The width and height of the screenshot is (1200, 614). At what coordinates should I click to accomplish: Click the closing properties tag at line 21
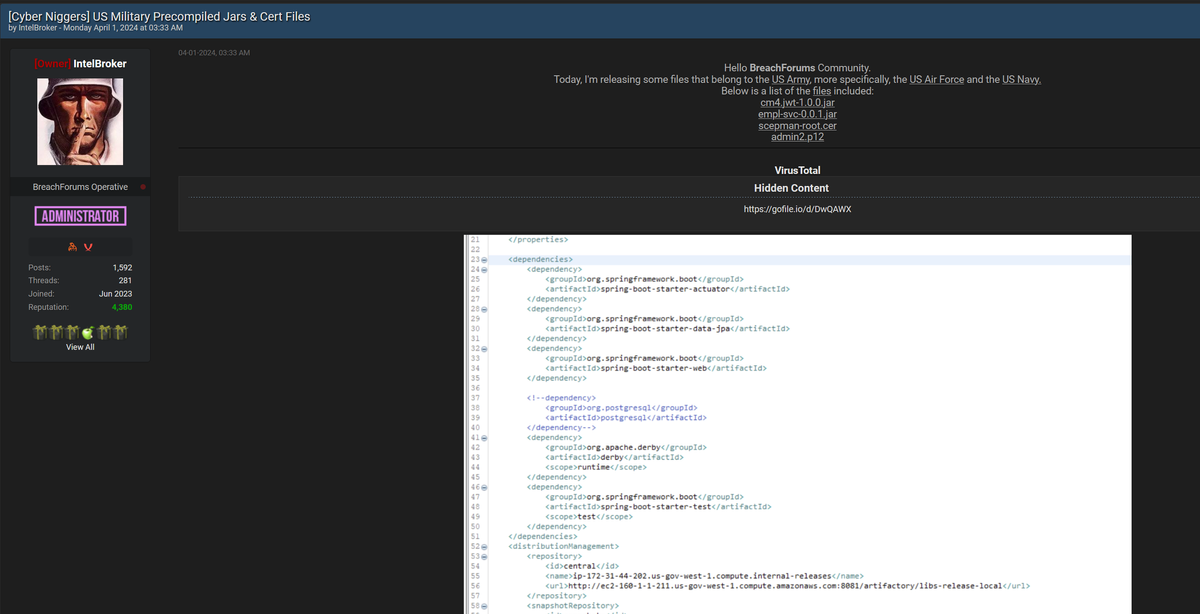539,240
